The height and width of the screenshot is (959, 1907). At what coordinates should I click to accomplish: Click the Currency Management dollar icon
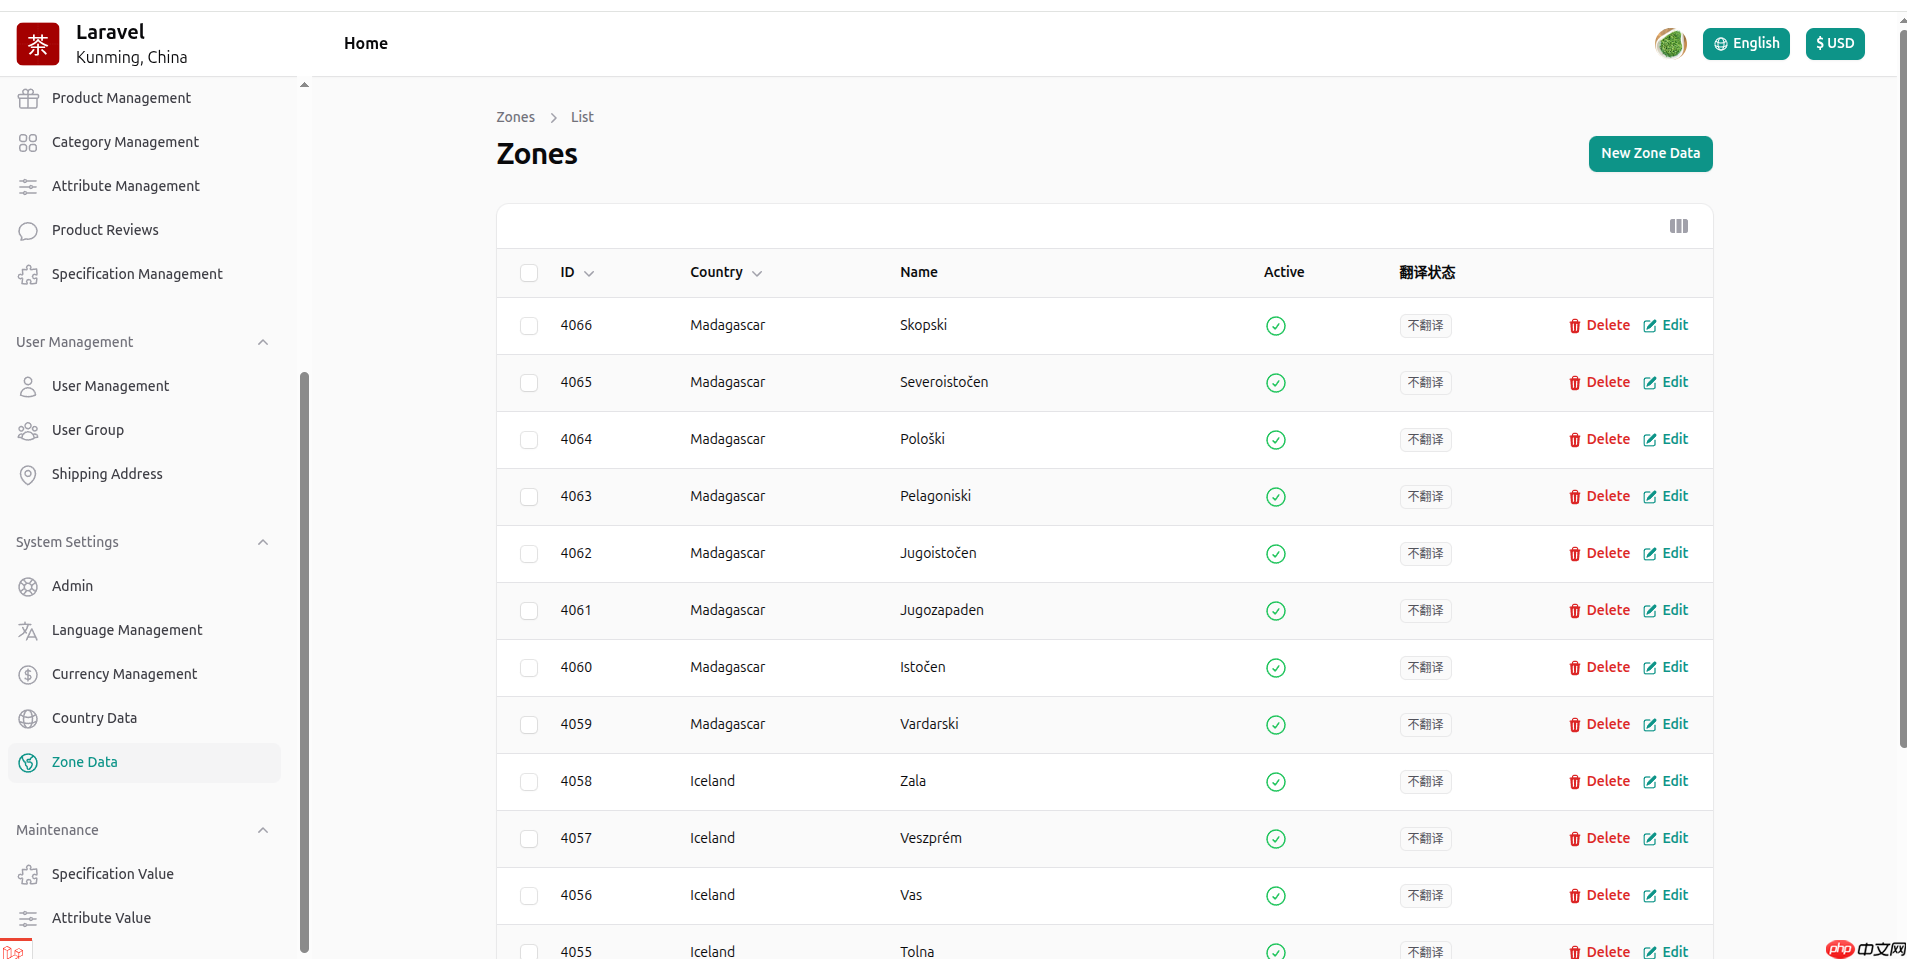28,675
